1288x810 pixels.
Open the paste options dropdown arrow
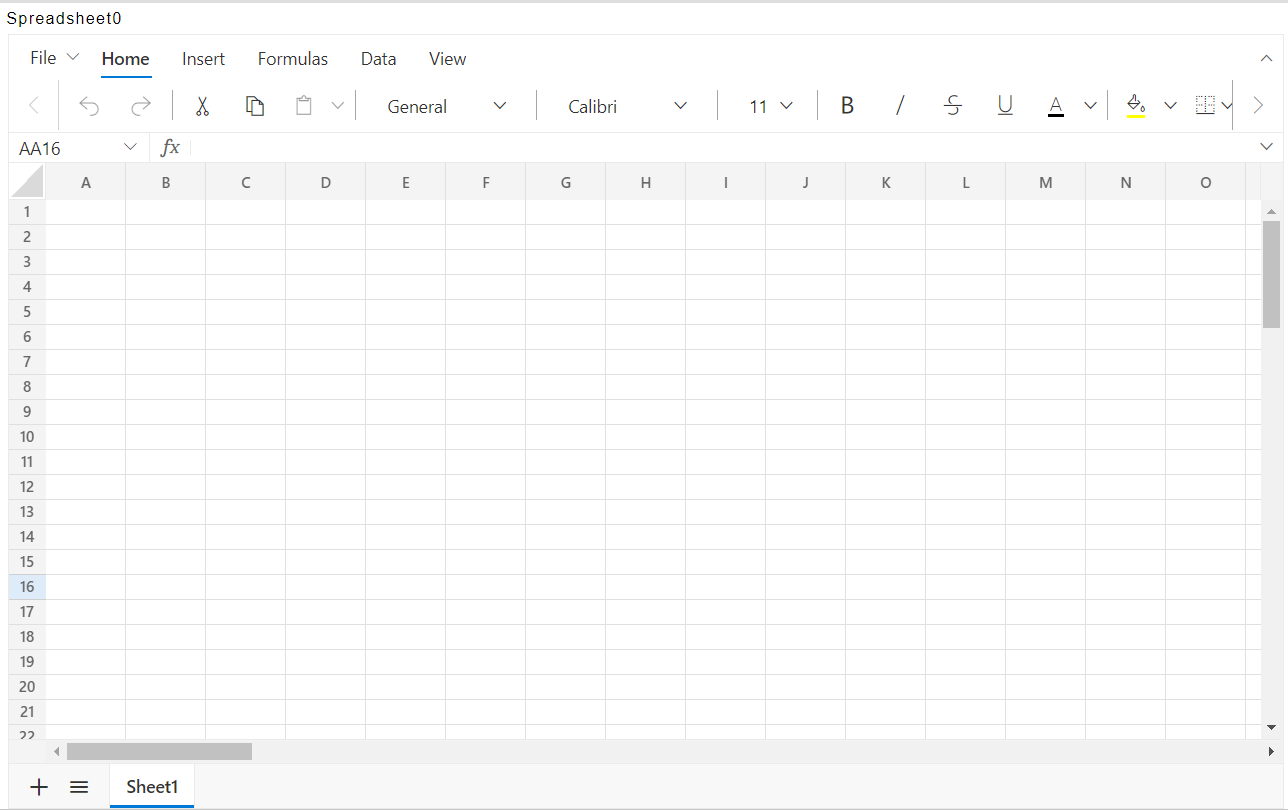pyautogui.click(x=338, y=106)
